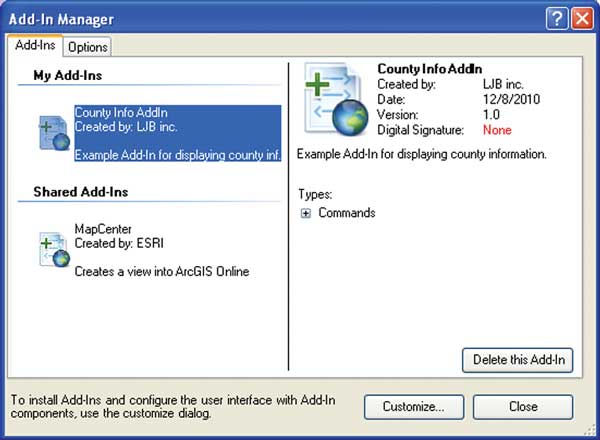This screenshot has width=600, height=440.
Task: Click the MapCenter add-in icon
Action: [x=53, y=250]
